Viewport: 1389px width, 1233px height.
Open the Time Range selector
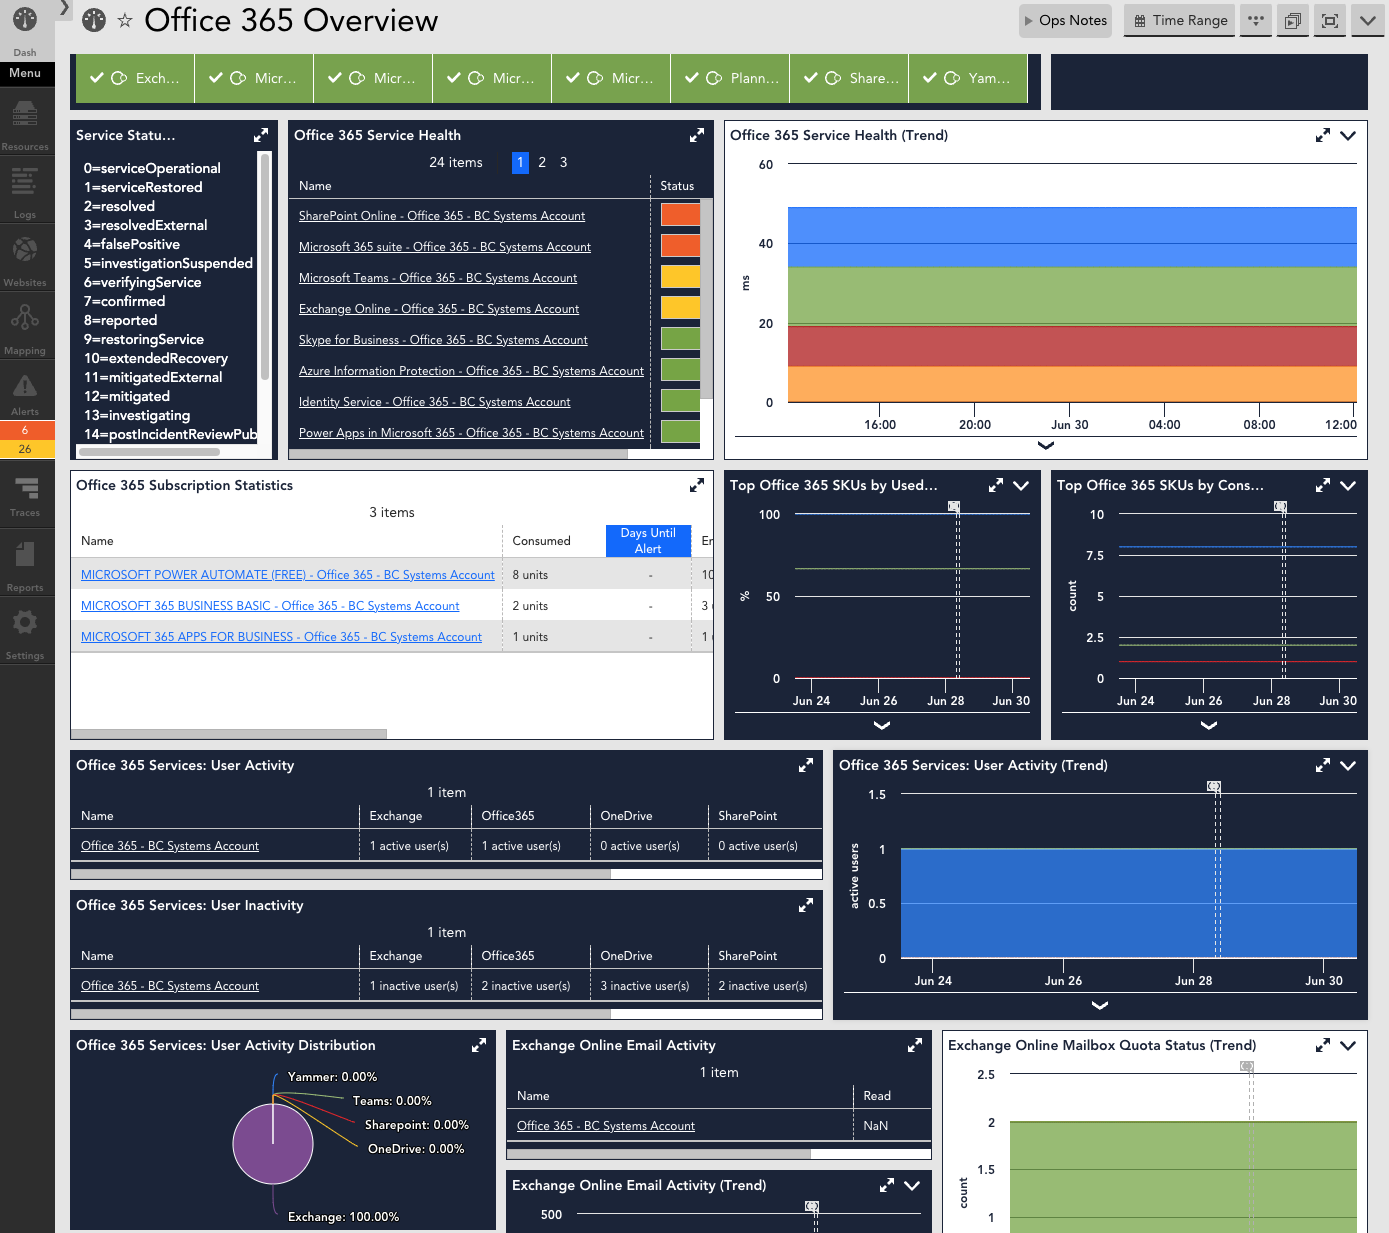pyautogui.click(x=1180, y=20)
